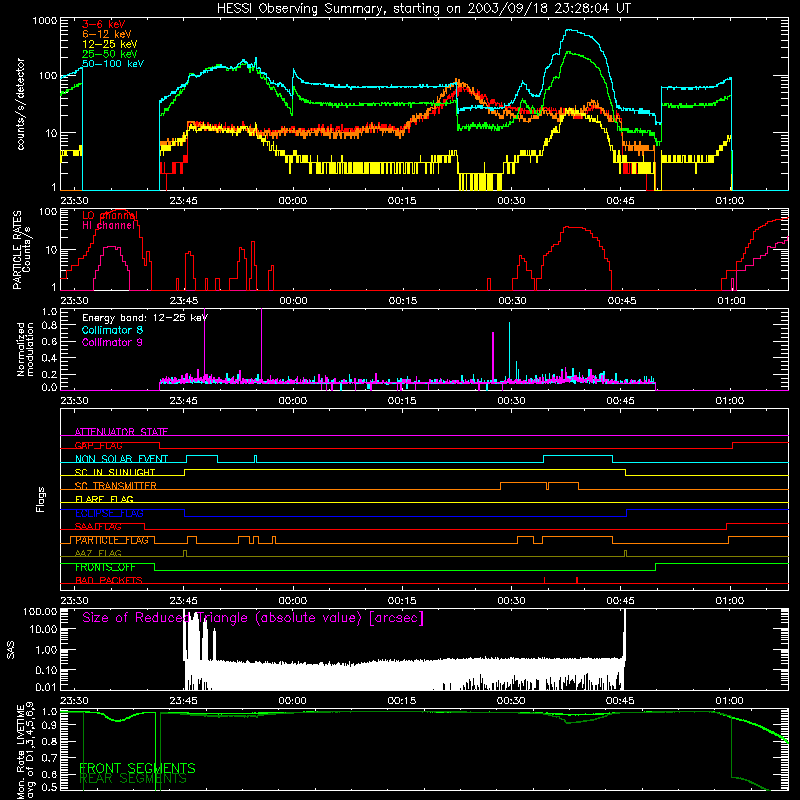Screen dimensions: 800x800
Task: Click the FRONT SEGMENTS legend label
Action: pyautogui.click(x=137, y=768)
